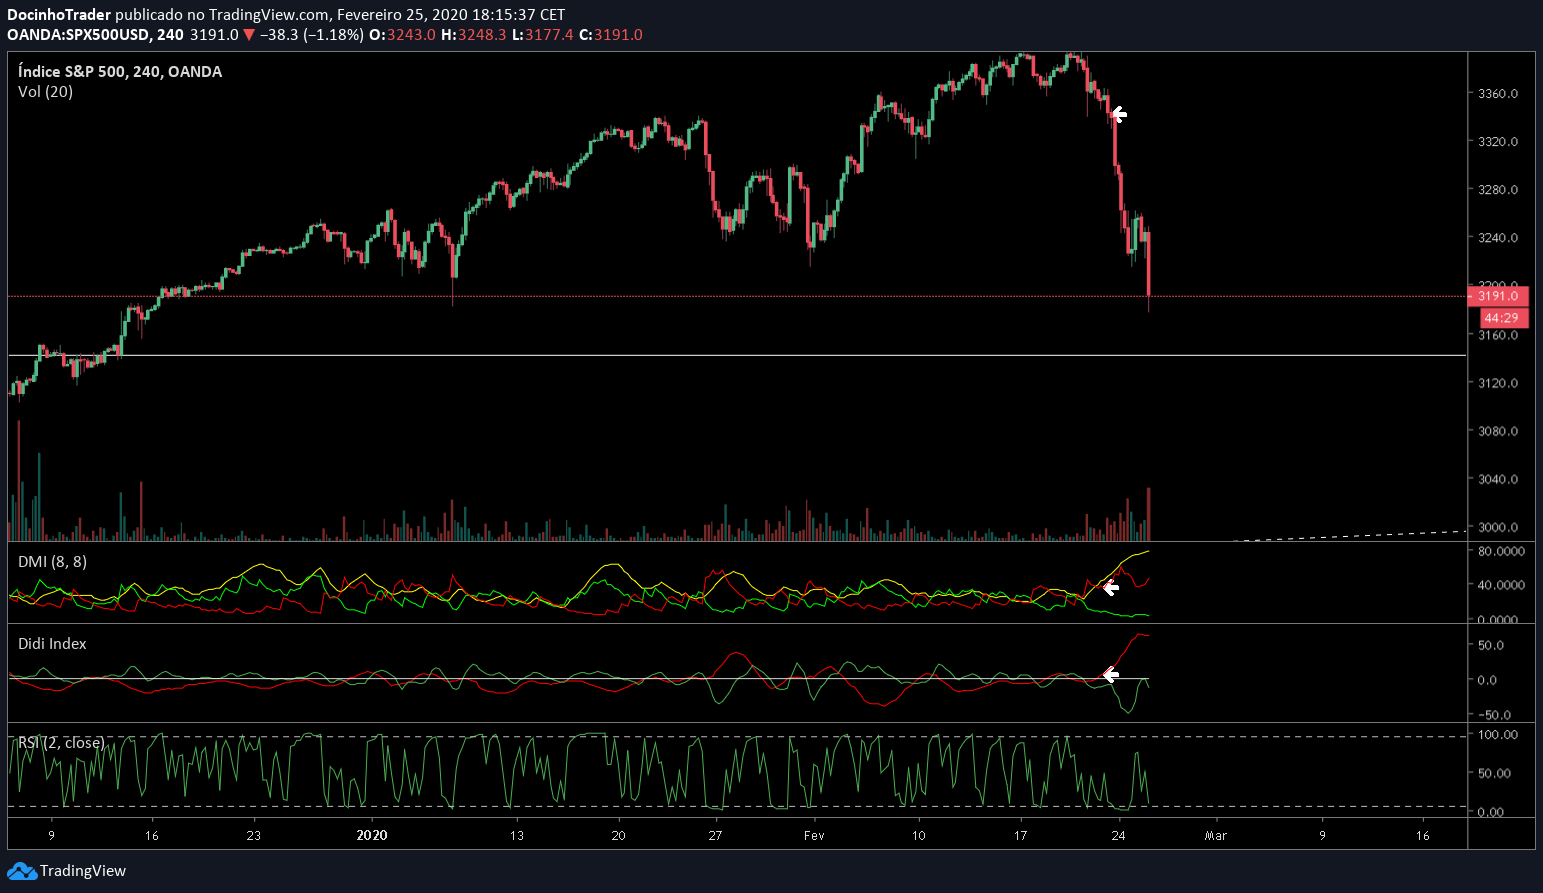
Task: Click the Fev label on the date axis
Action: tap(814, 835)
